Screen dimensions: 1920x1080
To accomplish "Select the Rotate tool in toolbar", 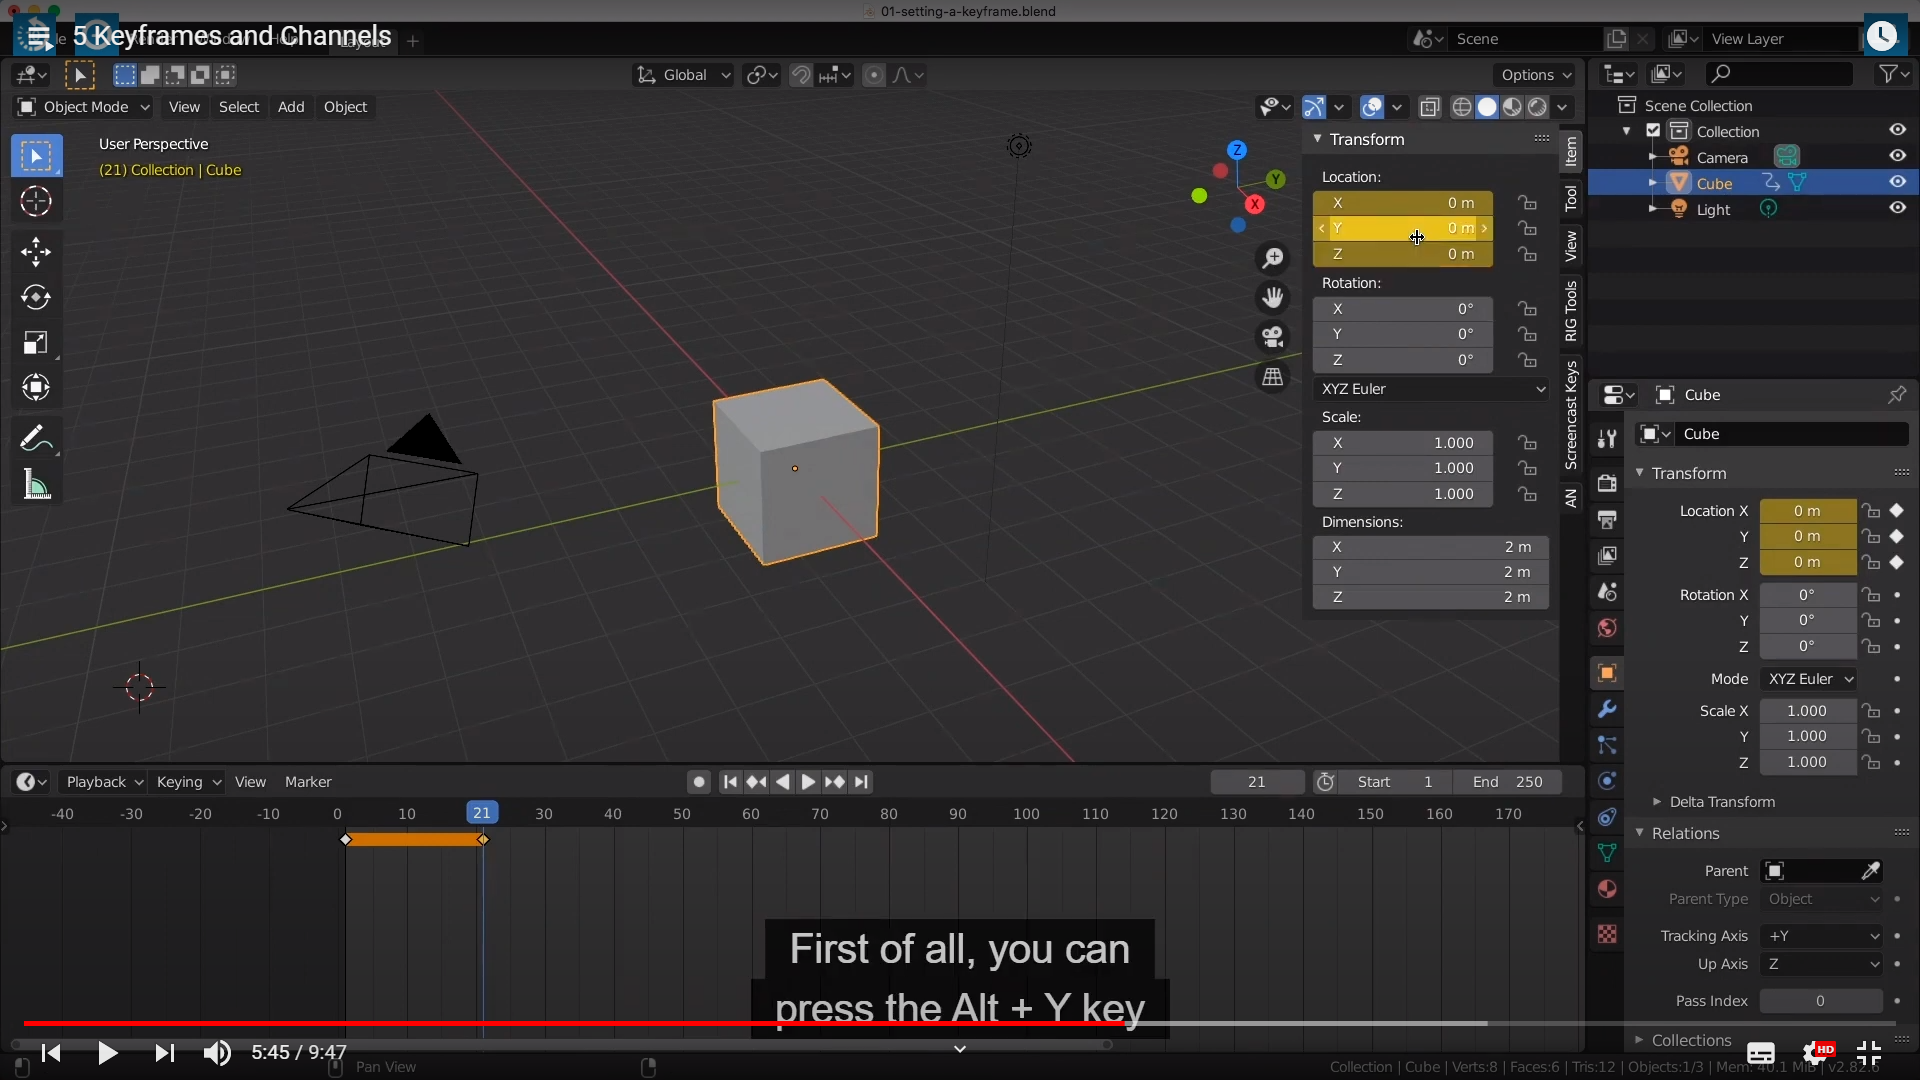I will tap(36, 297).
